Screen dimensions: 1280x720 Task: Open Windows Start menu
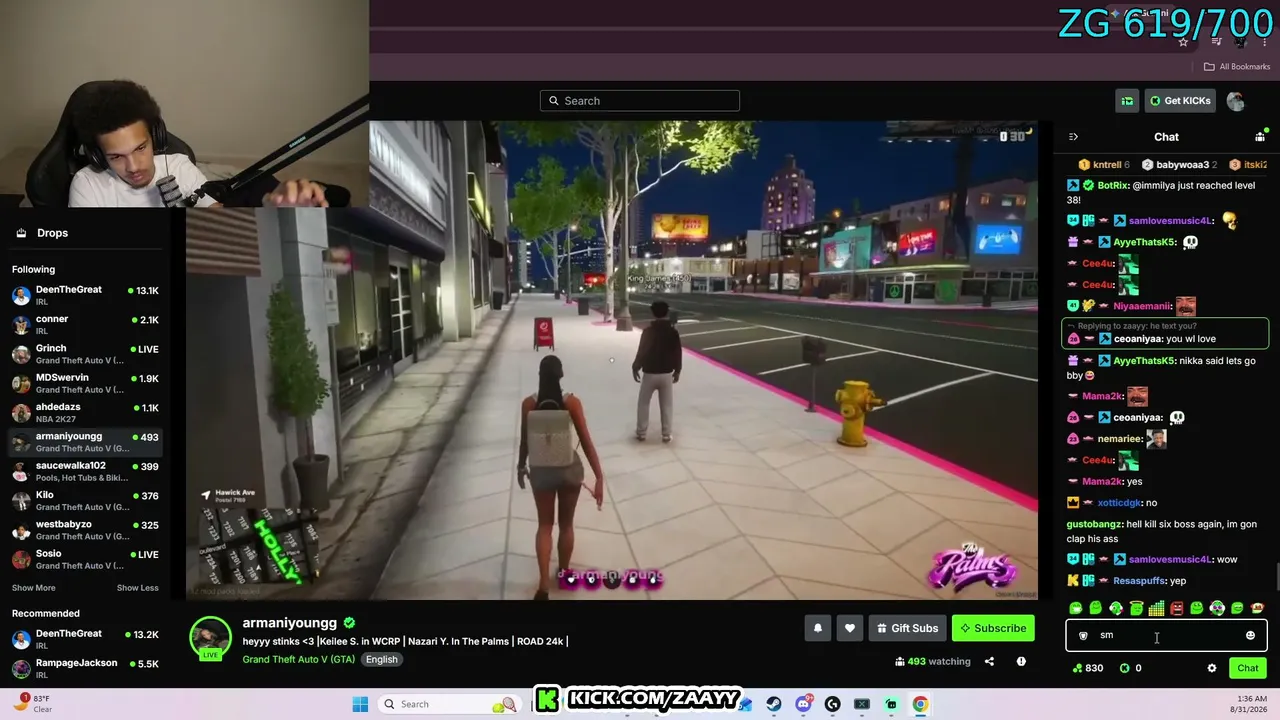[x=360, y=704]
